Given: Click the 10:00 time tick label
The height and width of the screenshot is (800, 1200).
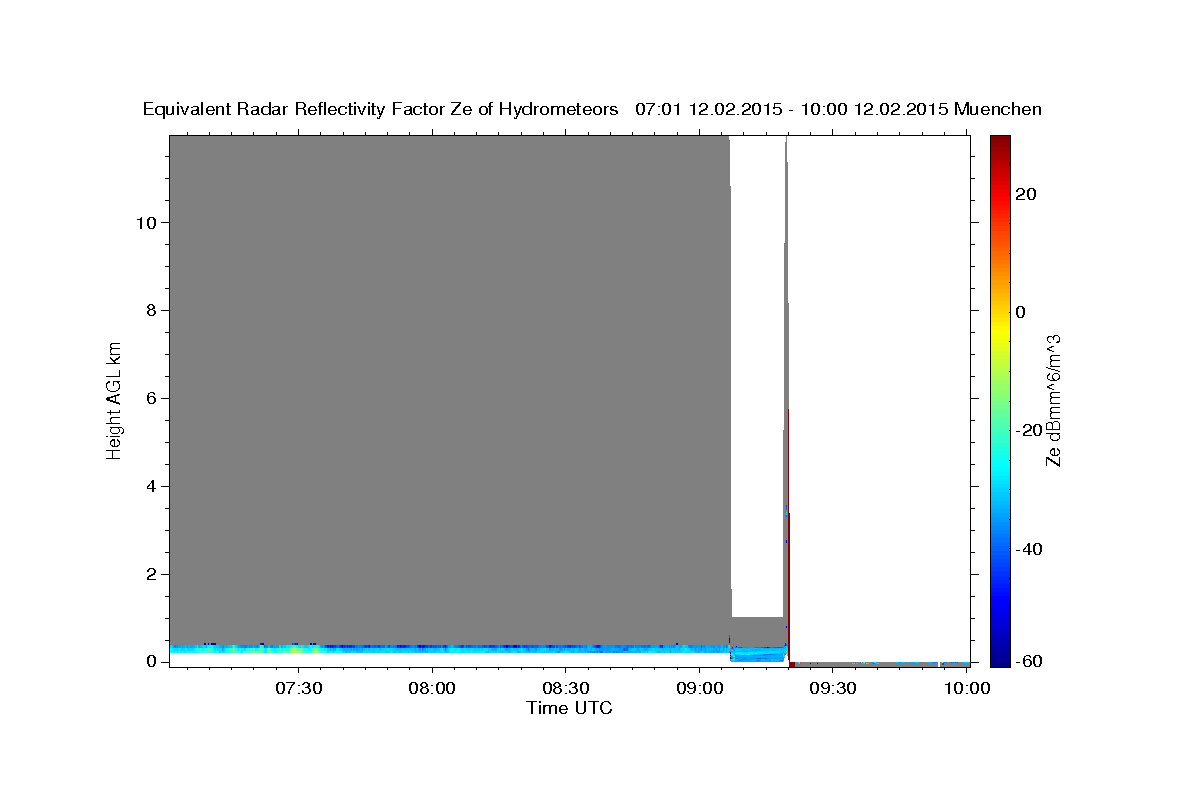Looking at the screenshot, I should (x=968, y=688).
